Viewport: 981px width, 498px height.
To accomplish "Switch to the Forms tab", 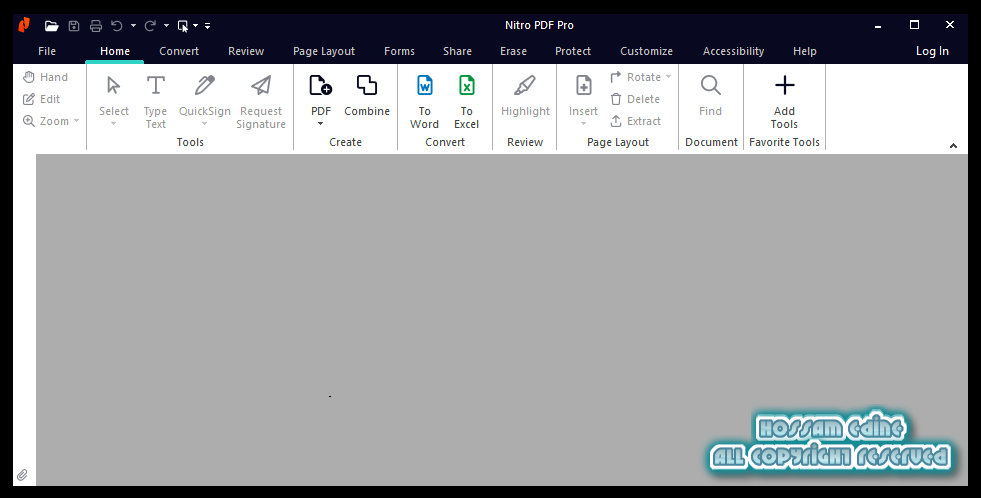I will pos(399,51).
